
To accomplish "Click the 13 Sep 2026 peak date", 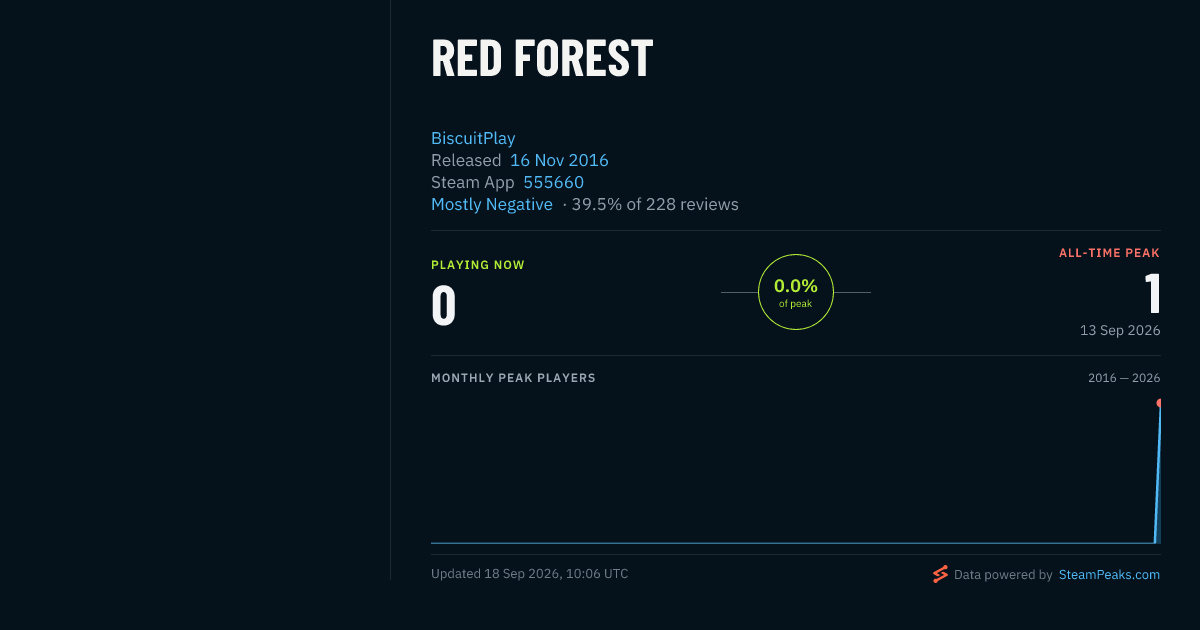I will 1120,330.
